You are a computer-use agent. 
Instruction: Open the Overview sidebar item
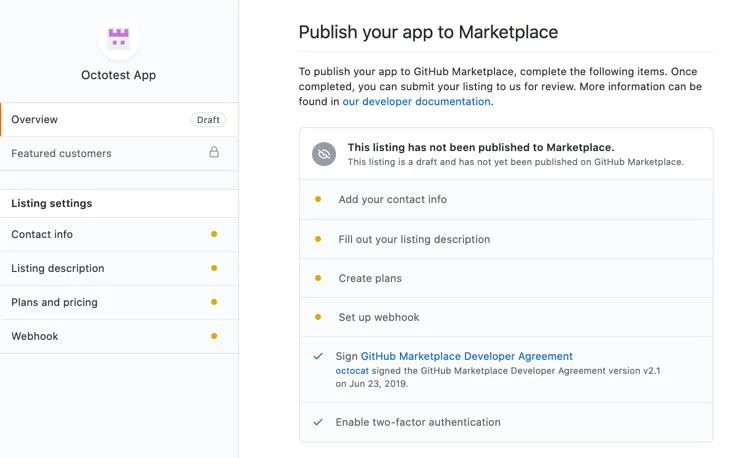click(x=120, y=120)
